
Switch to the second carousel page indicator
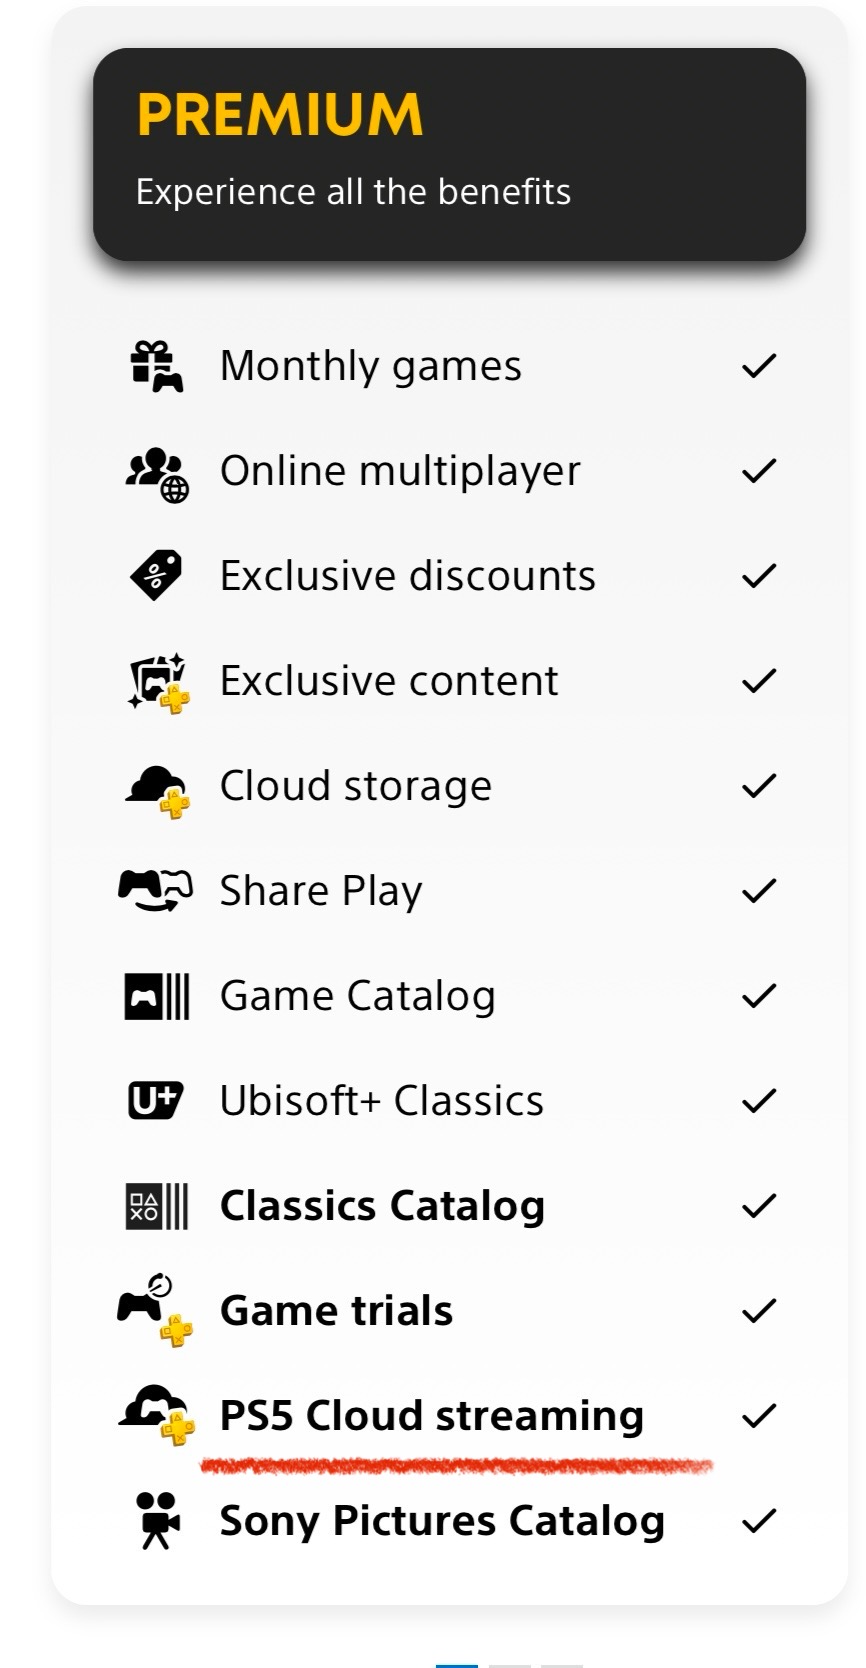click(x=510, y=1664)
